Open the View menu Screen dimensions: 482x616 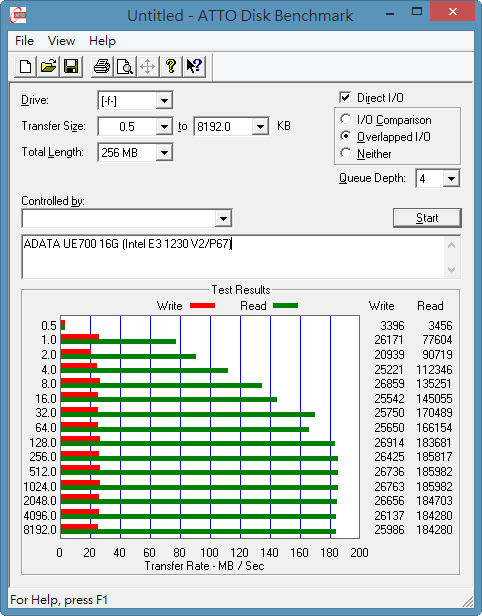[61, 41]
